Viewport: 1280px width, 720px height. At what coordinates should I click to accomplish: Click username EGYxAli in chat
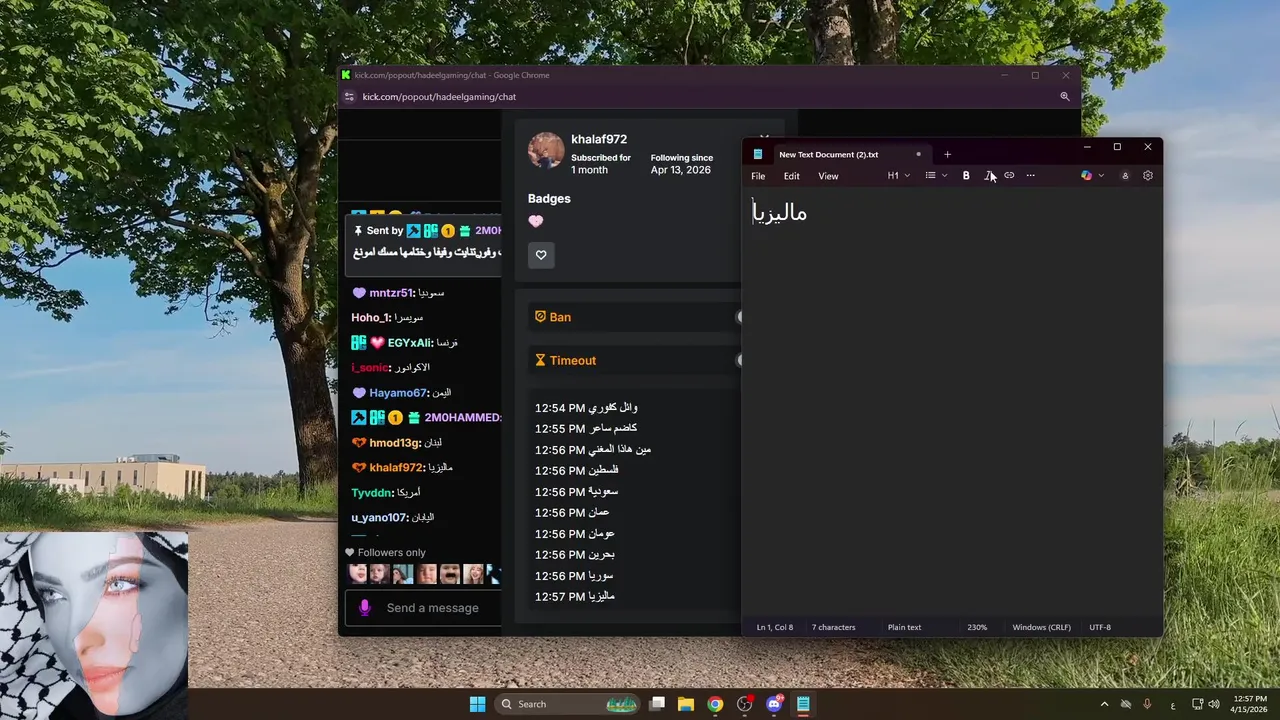409,343
